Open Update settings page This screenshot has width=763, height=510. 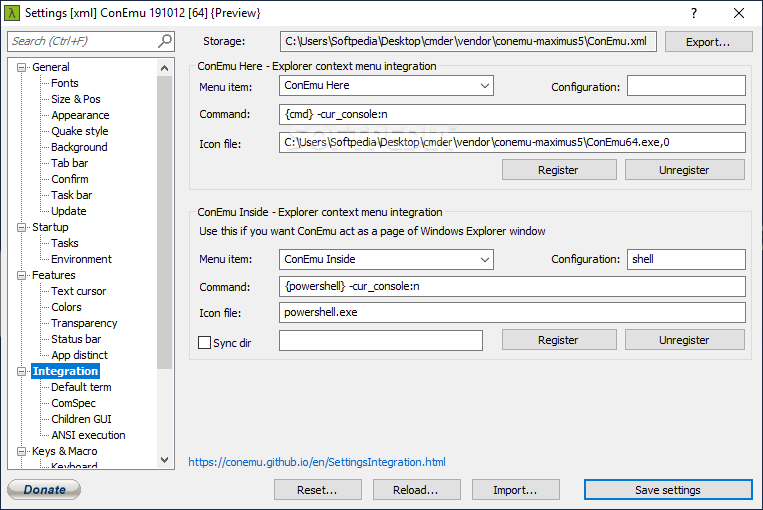coord(69,211)
